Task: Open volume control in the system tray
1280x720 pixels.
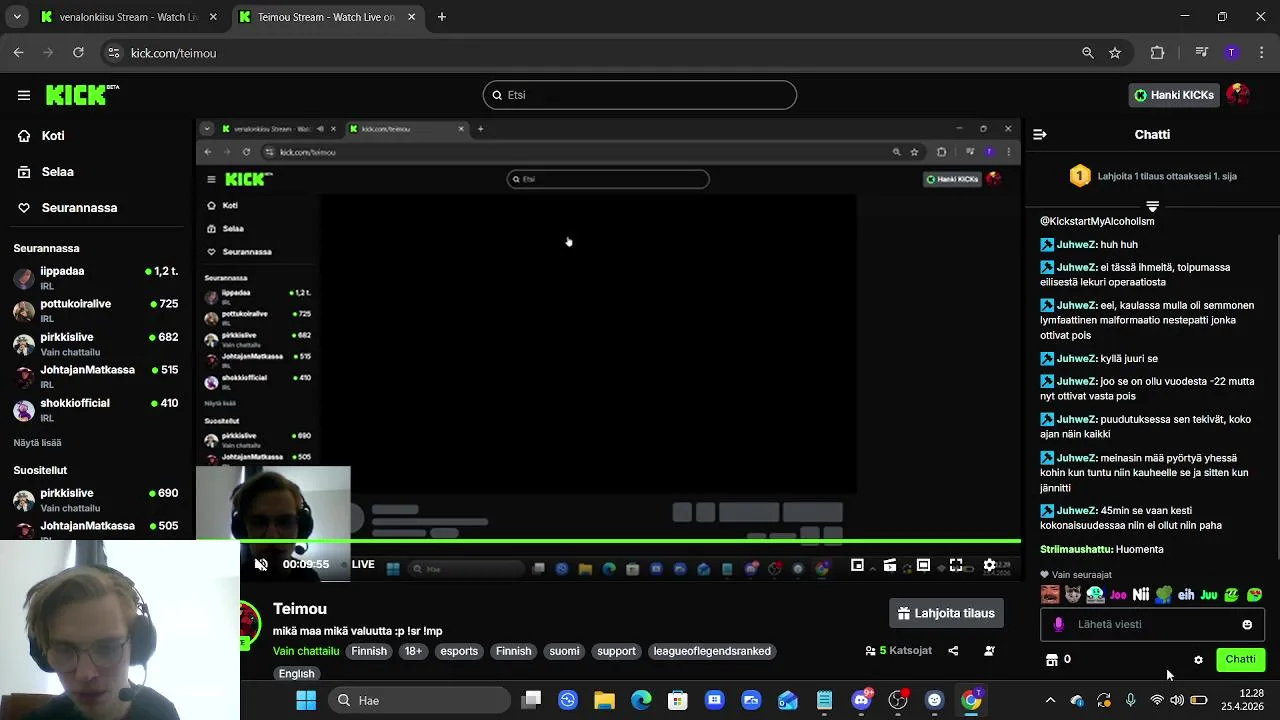Action: point(1177,700)
